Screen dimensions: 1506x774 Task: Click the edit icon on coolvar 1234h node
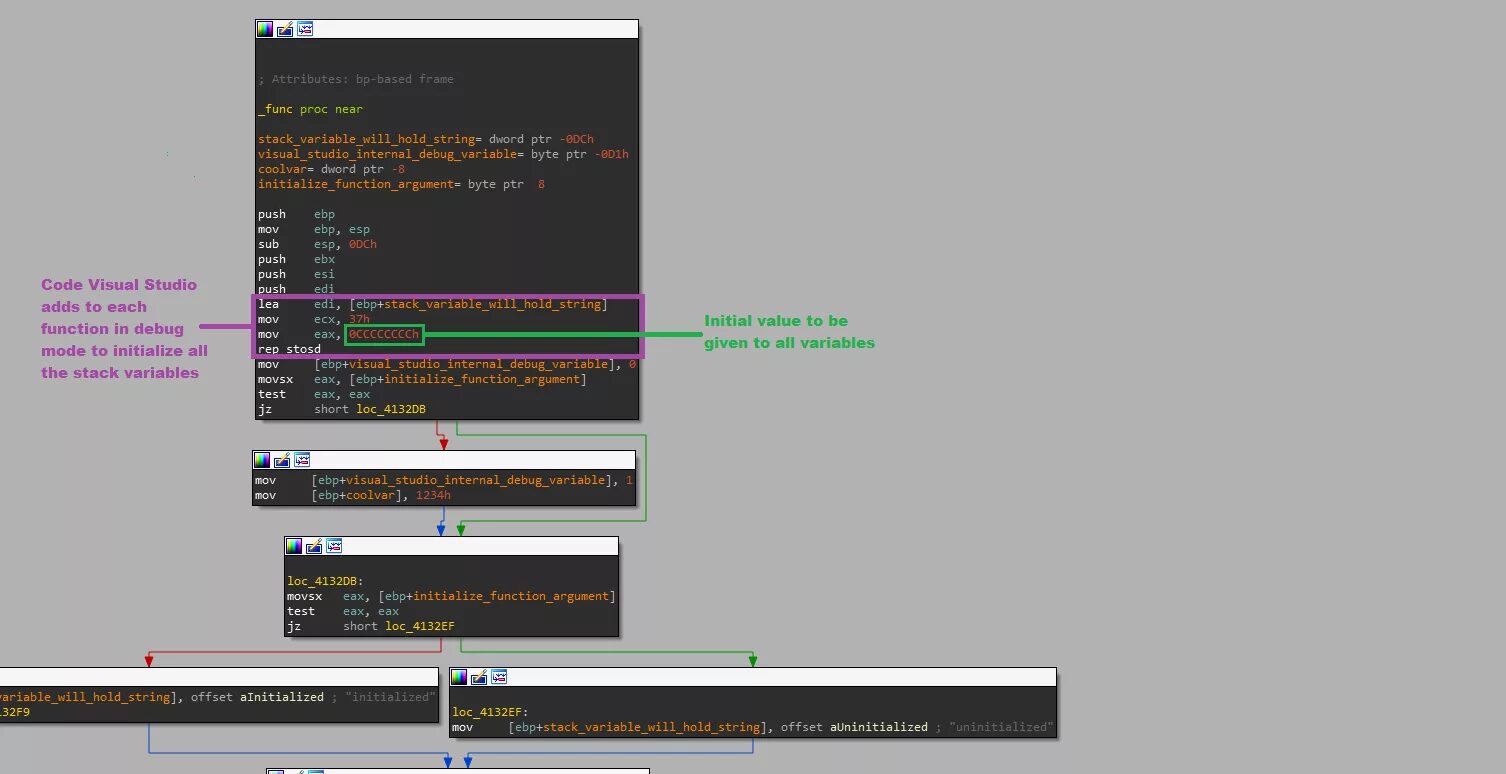[282, 460]
